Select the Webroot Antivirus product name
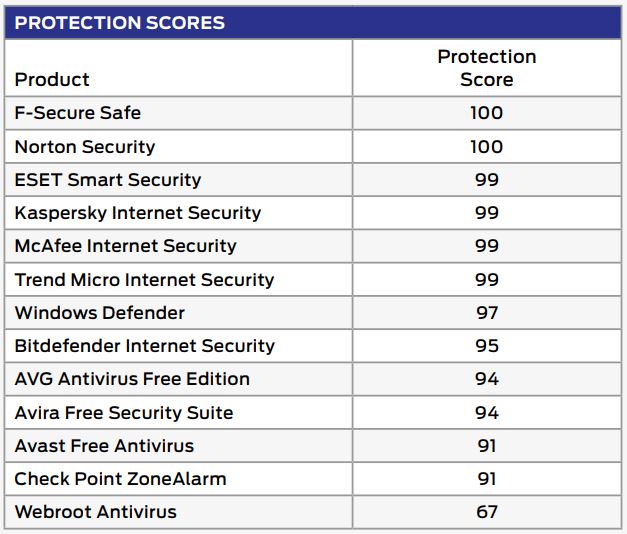 [x=96, y=512]
